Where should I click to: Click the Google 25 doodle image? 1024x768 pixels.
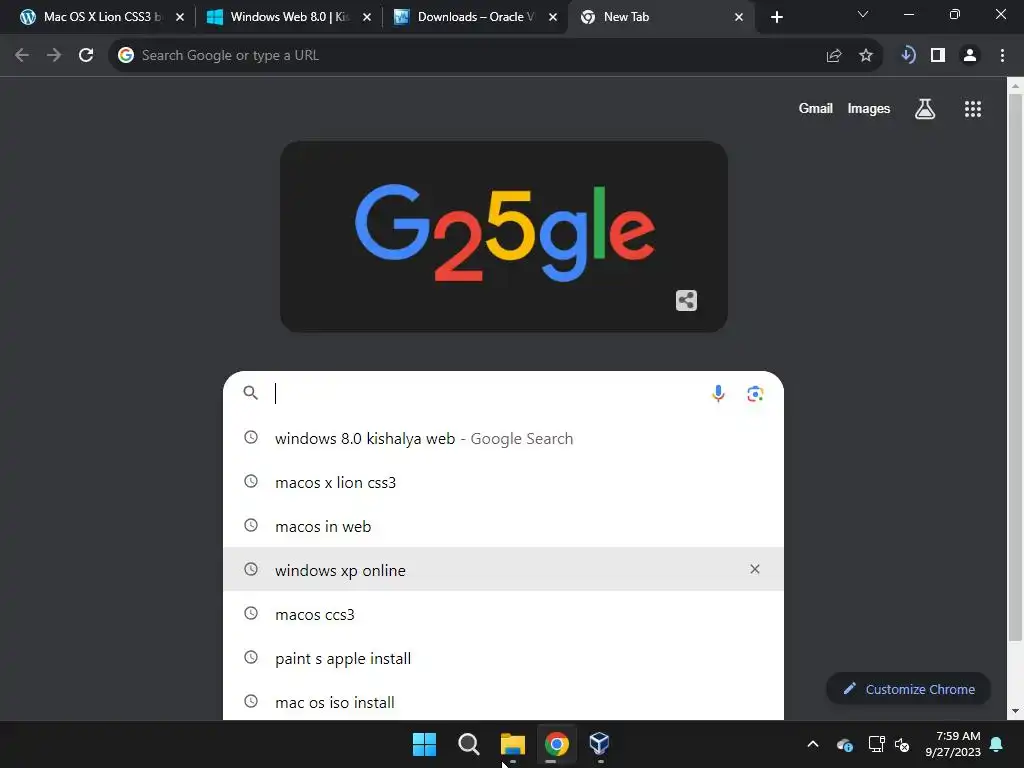(504, 236)
